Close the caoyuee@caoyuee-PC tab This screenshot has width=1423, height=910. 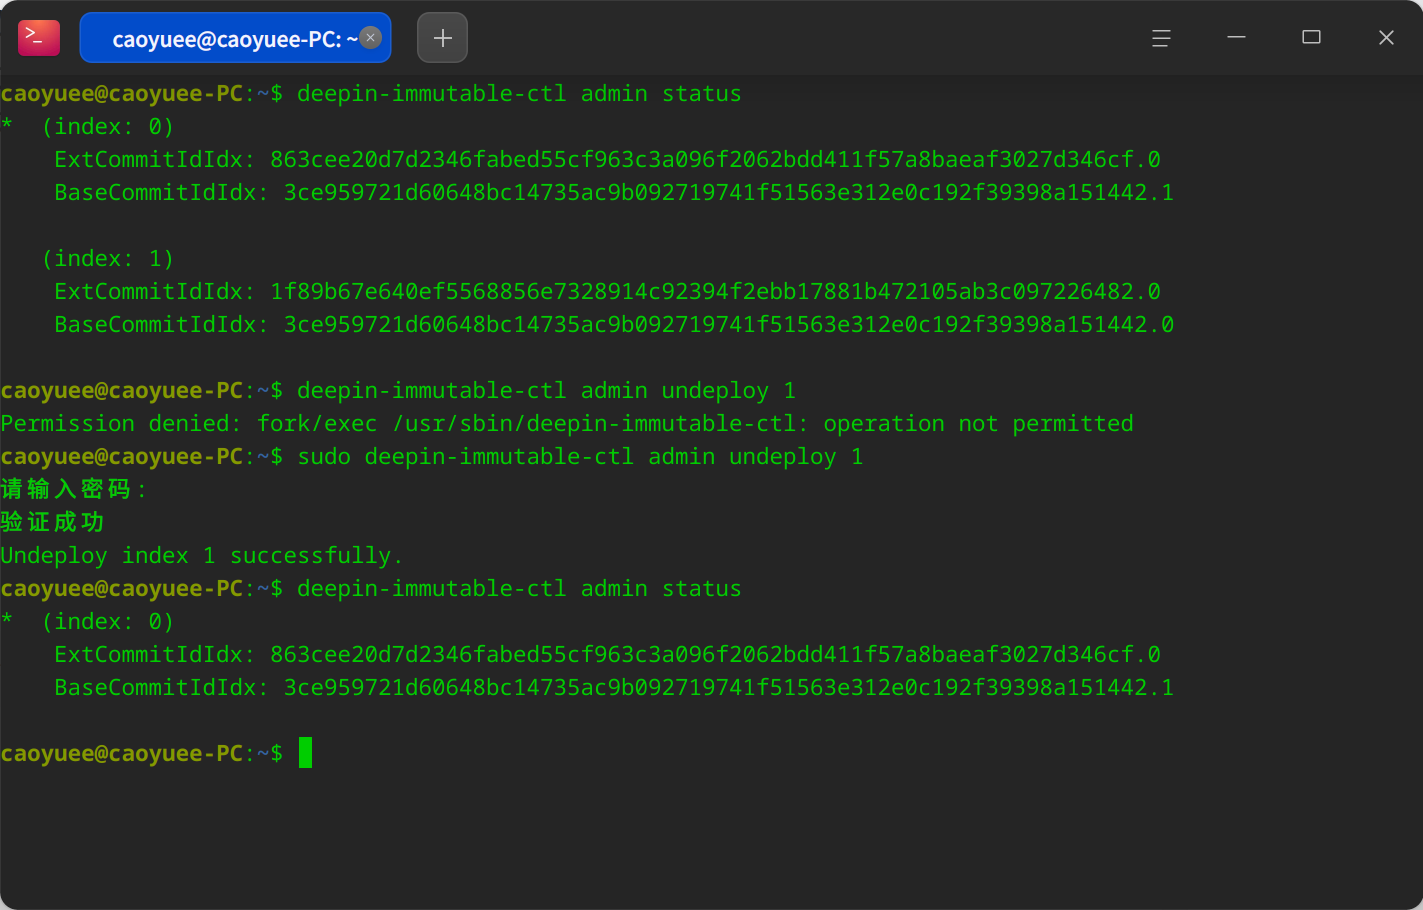pos(371,38)
